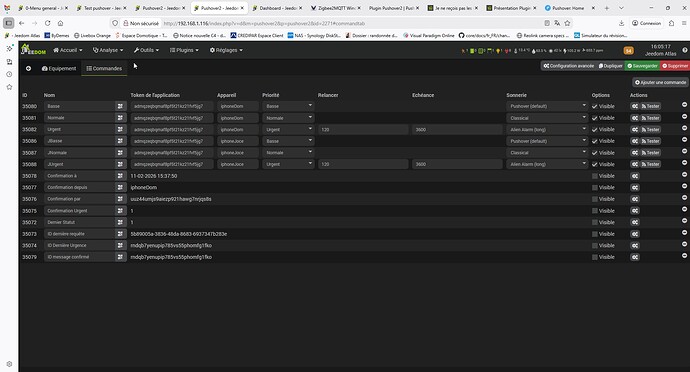Go to the browser home page
Screen dimensions: 690x372
(x=60, y=23)
